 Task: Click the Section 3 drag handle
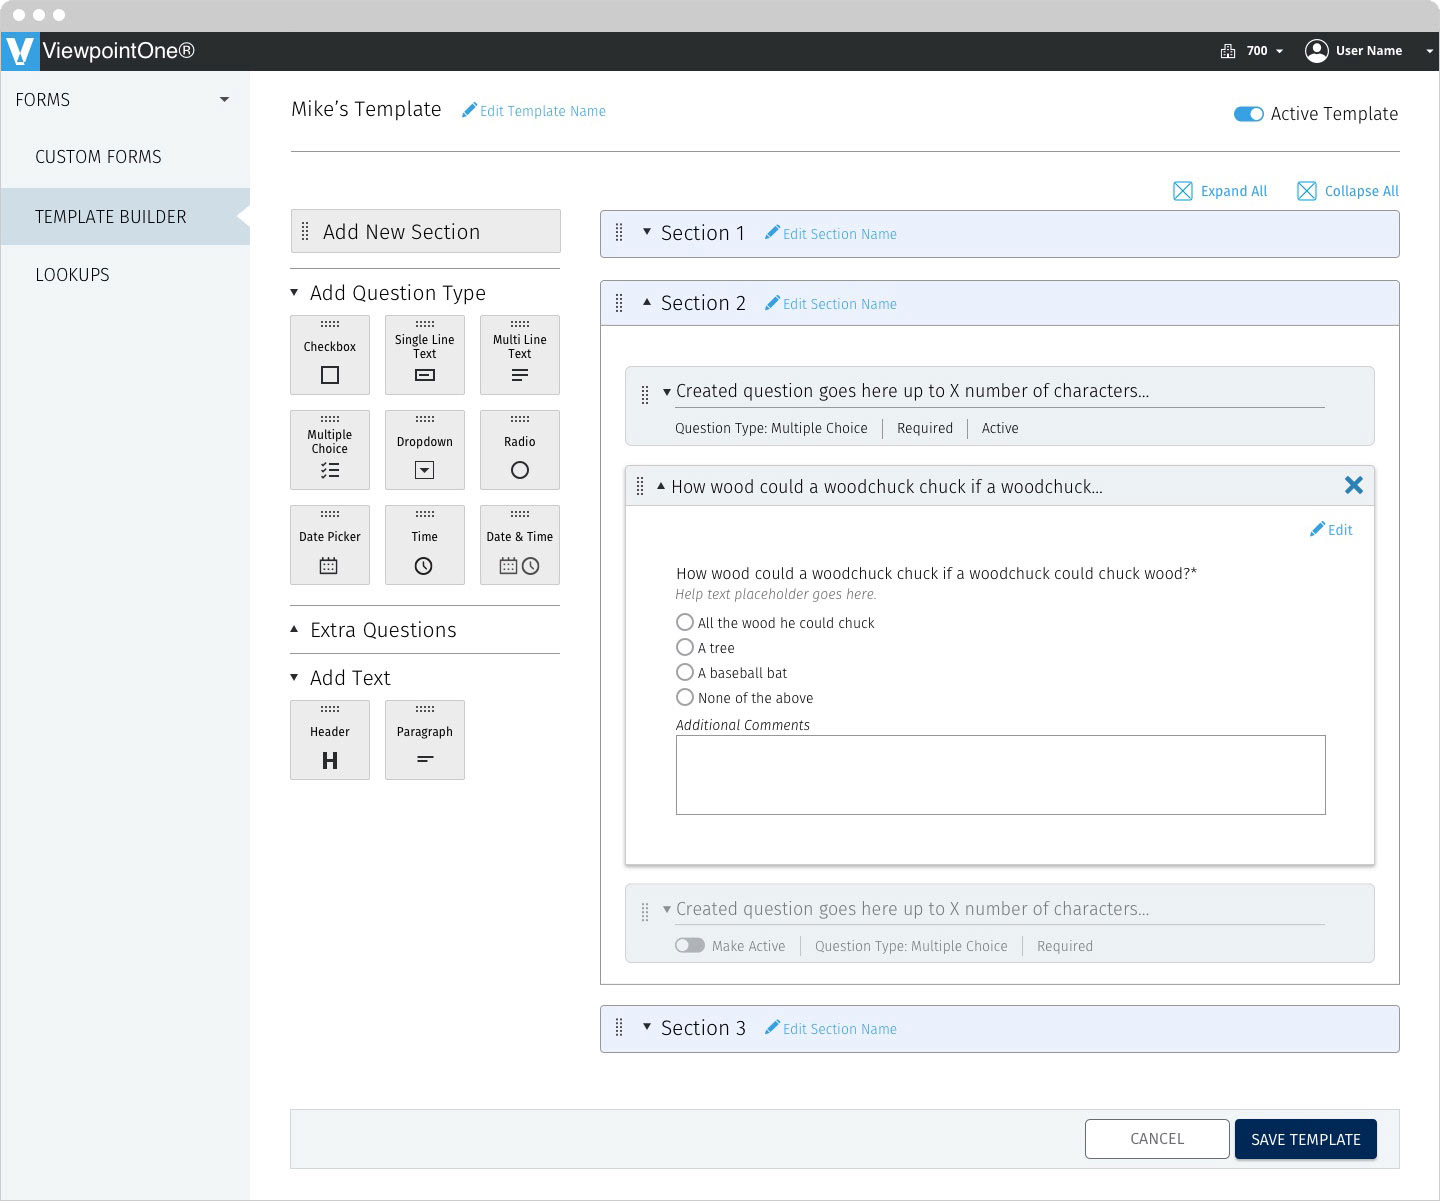619,1028
